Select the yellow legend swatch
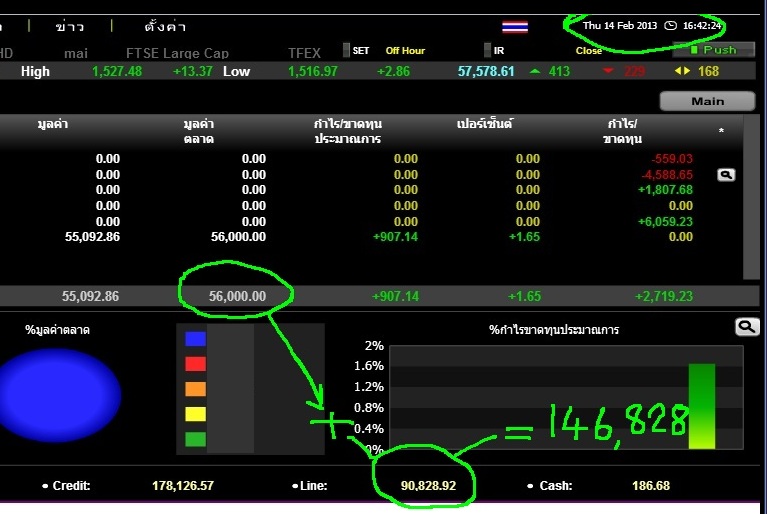This screenshot has height=514, width=767. [195, 414]
